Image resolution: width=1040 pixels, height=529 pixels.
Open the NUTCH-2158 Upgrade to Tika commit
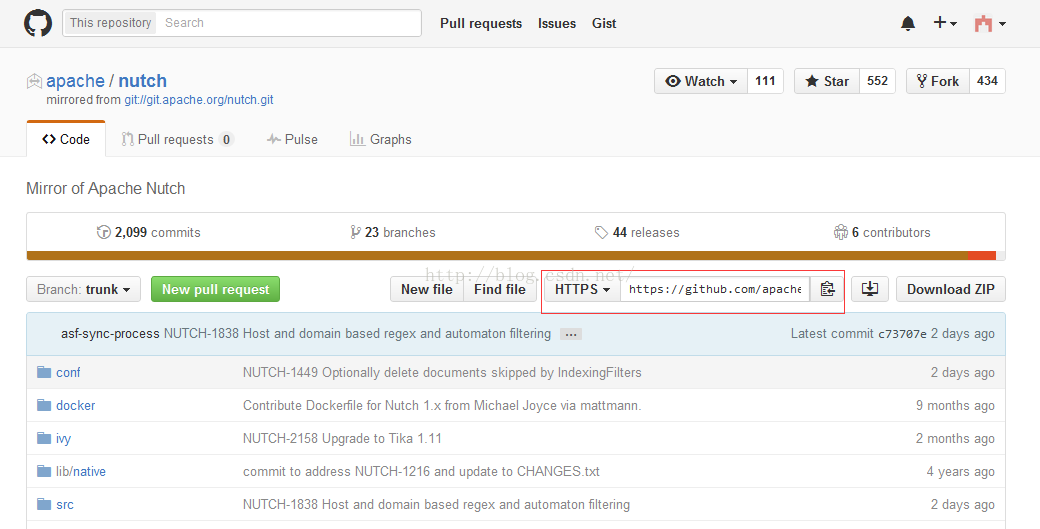click(342, 439)
